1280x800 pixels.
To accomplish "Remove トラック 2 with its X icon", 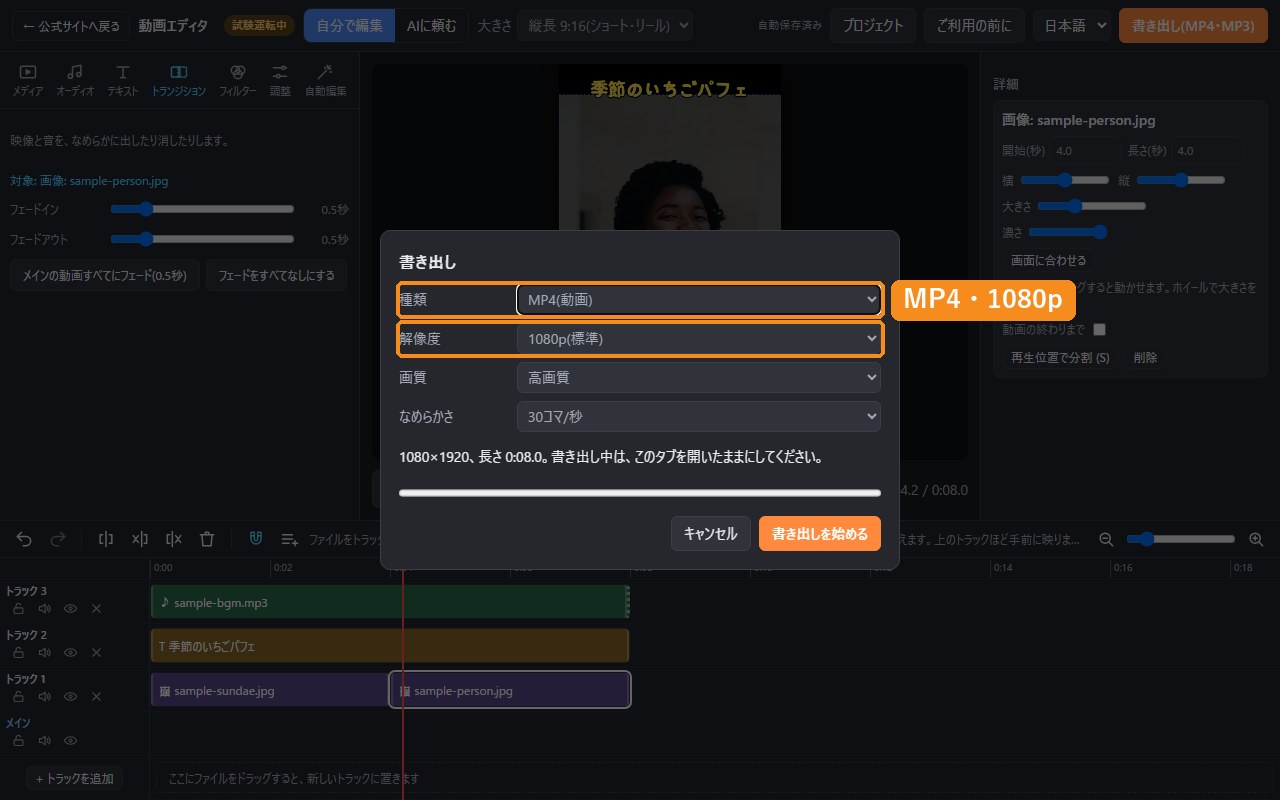I will coord(97,652).
